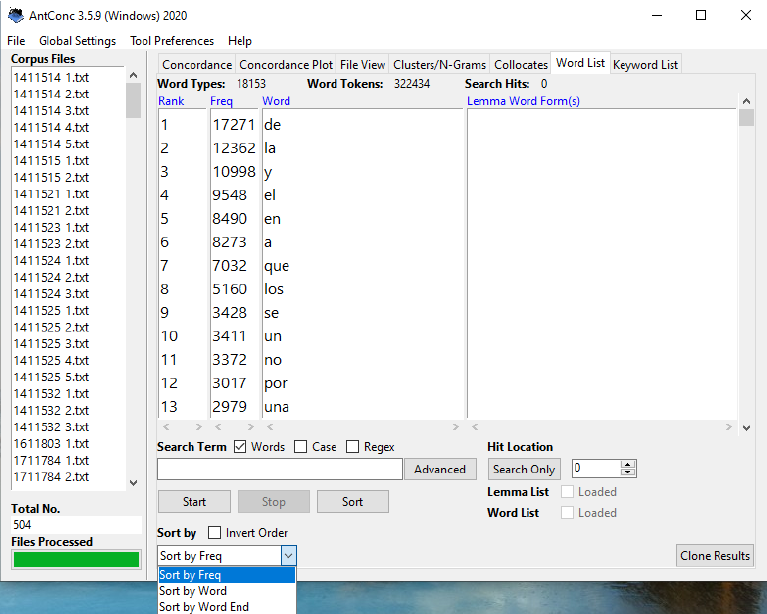Click the AntConc app icon in title bar
This screenshot has width=767, height=614.
click(x=17, y=16)
